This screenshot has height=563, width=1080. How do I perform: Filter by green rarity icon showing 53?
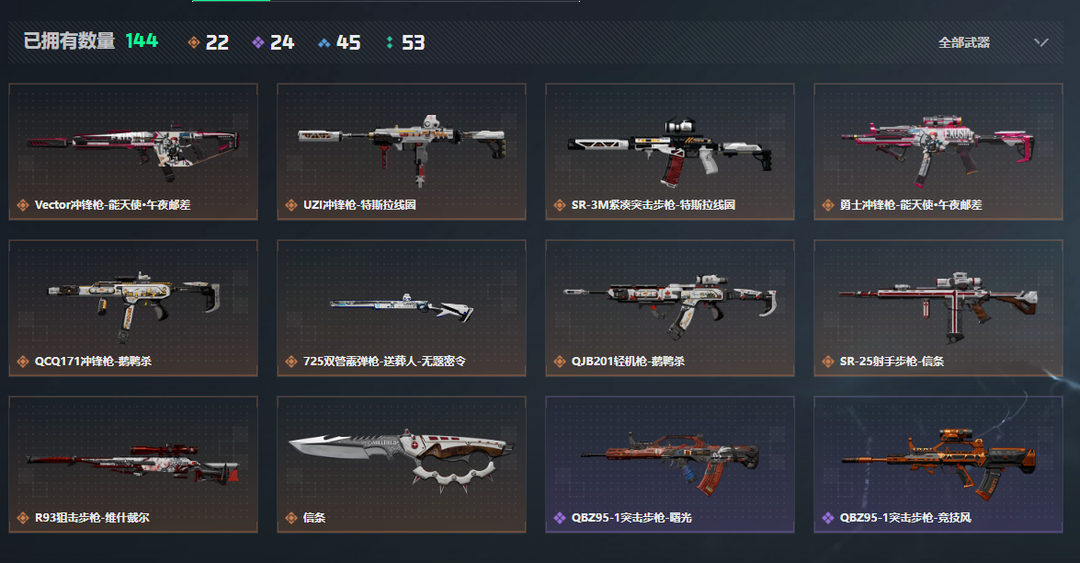[x=405, y=43]
